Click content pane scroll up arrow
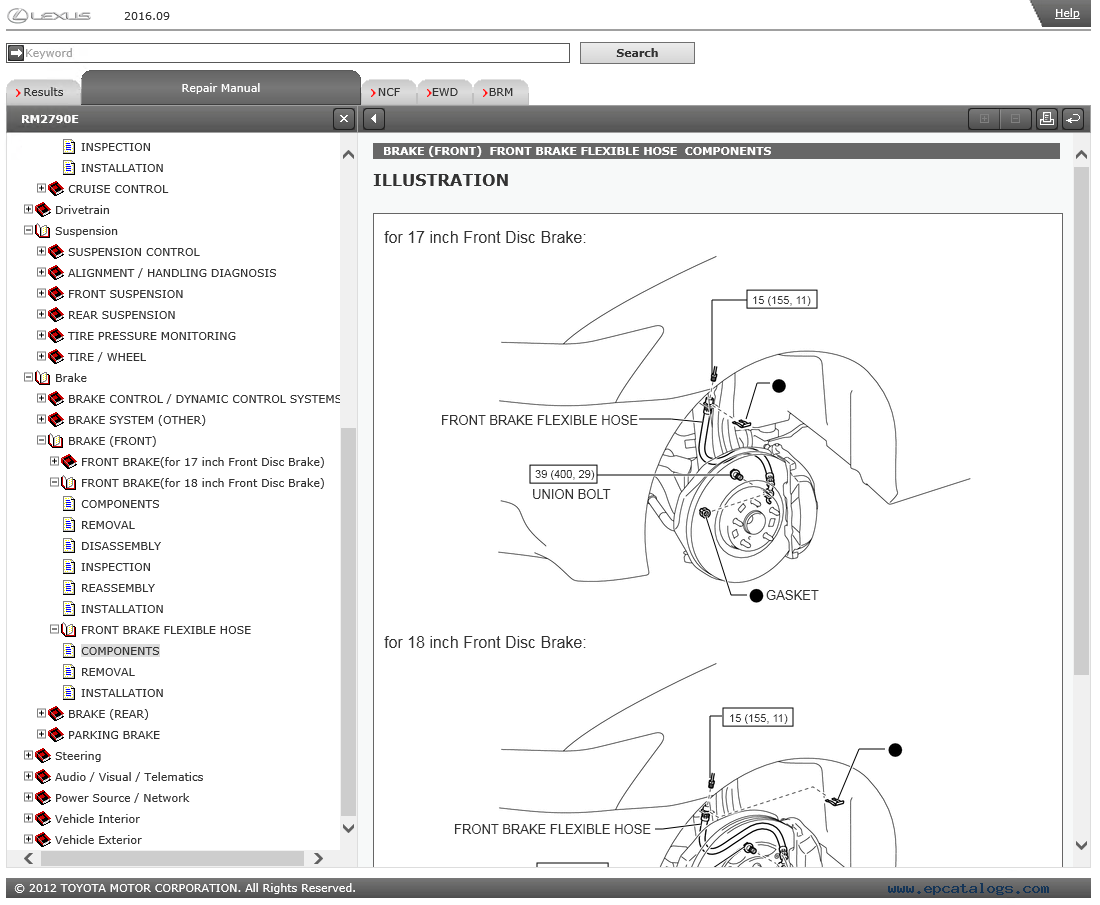 coord(1082,155)
